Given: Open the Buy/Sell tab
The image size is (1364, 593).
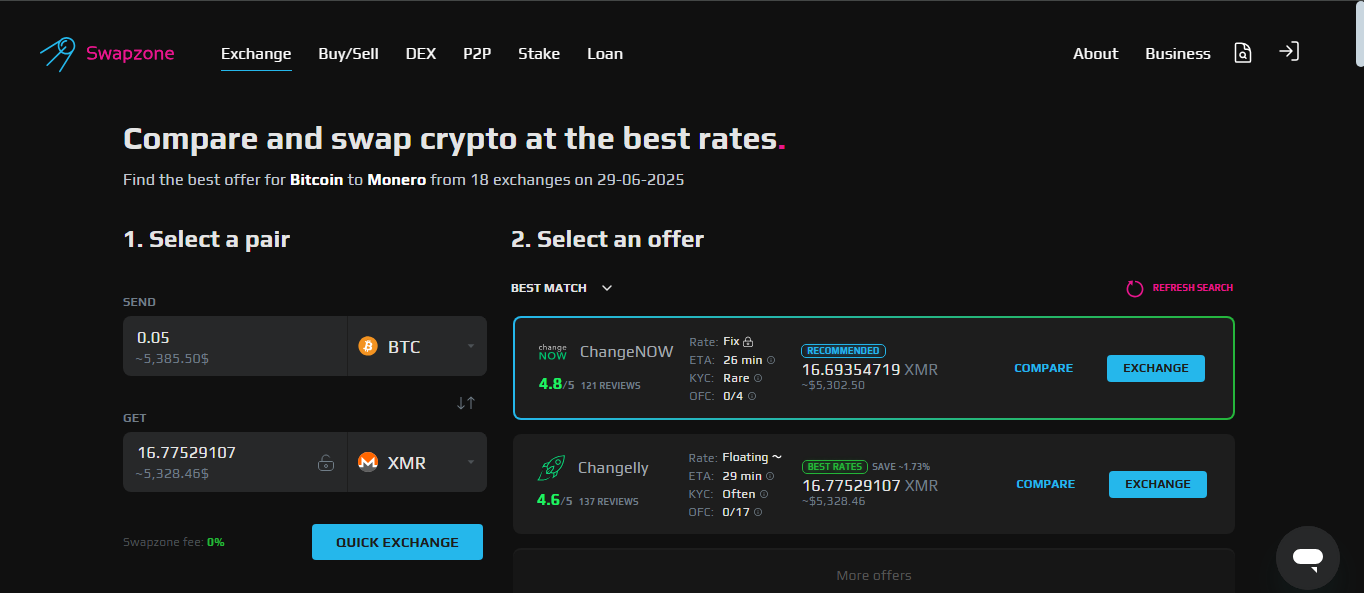Looking at the screenshot, I should 348,54.
